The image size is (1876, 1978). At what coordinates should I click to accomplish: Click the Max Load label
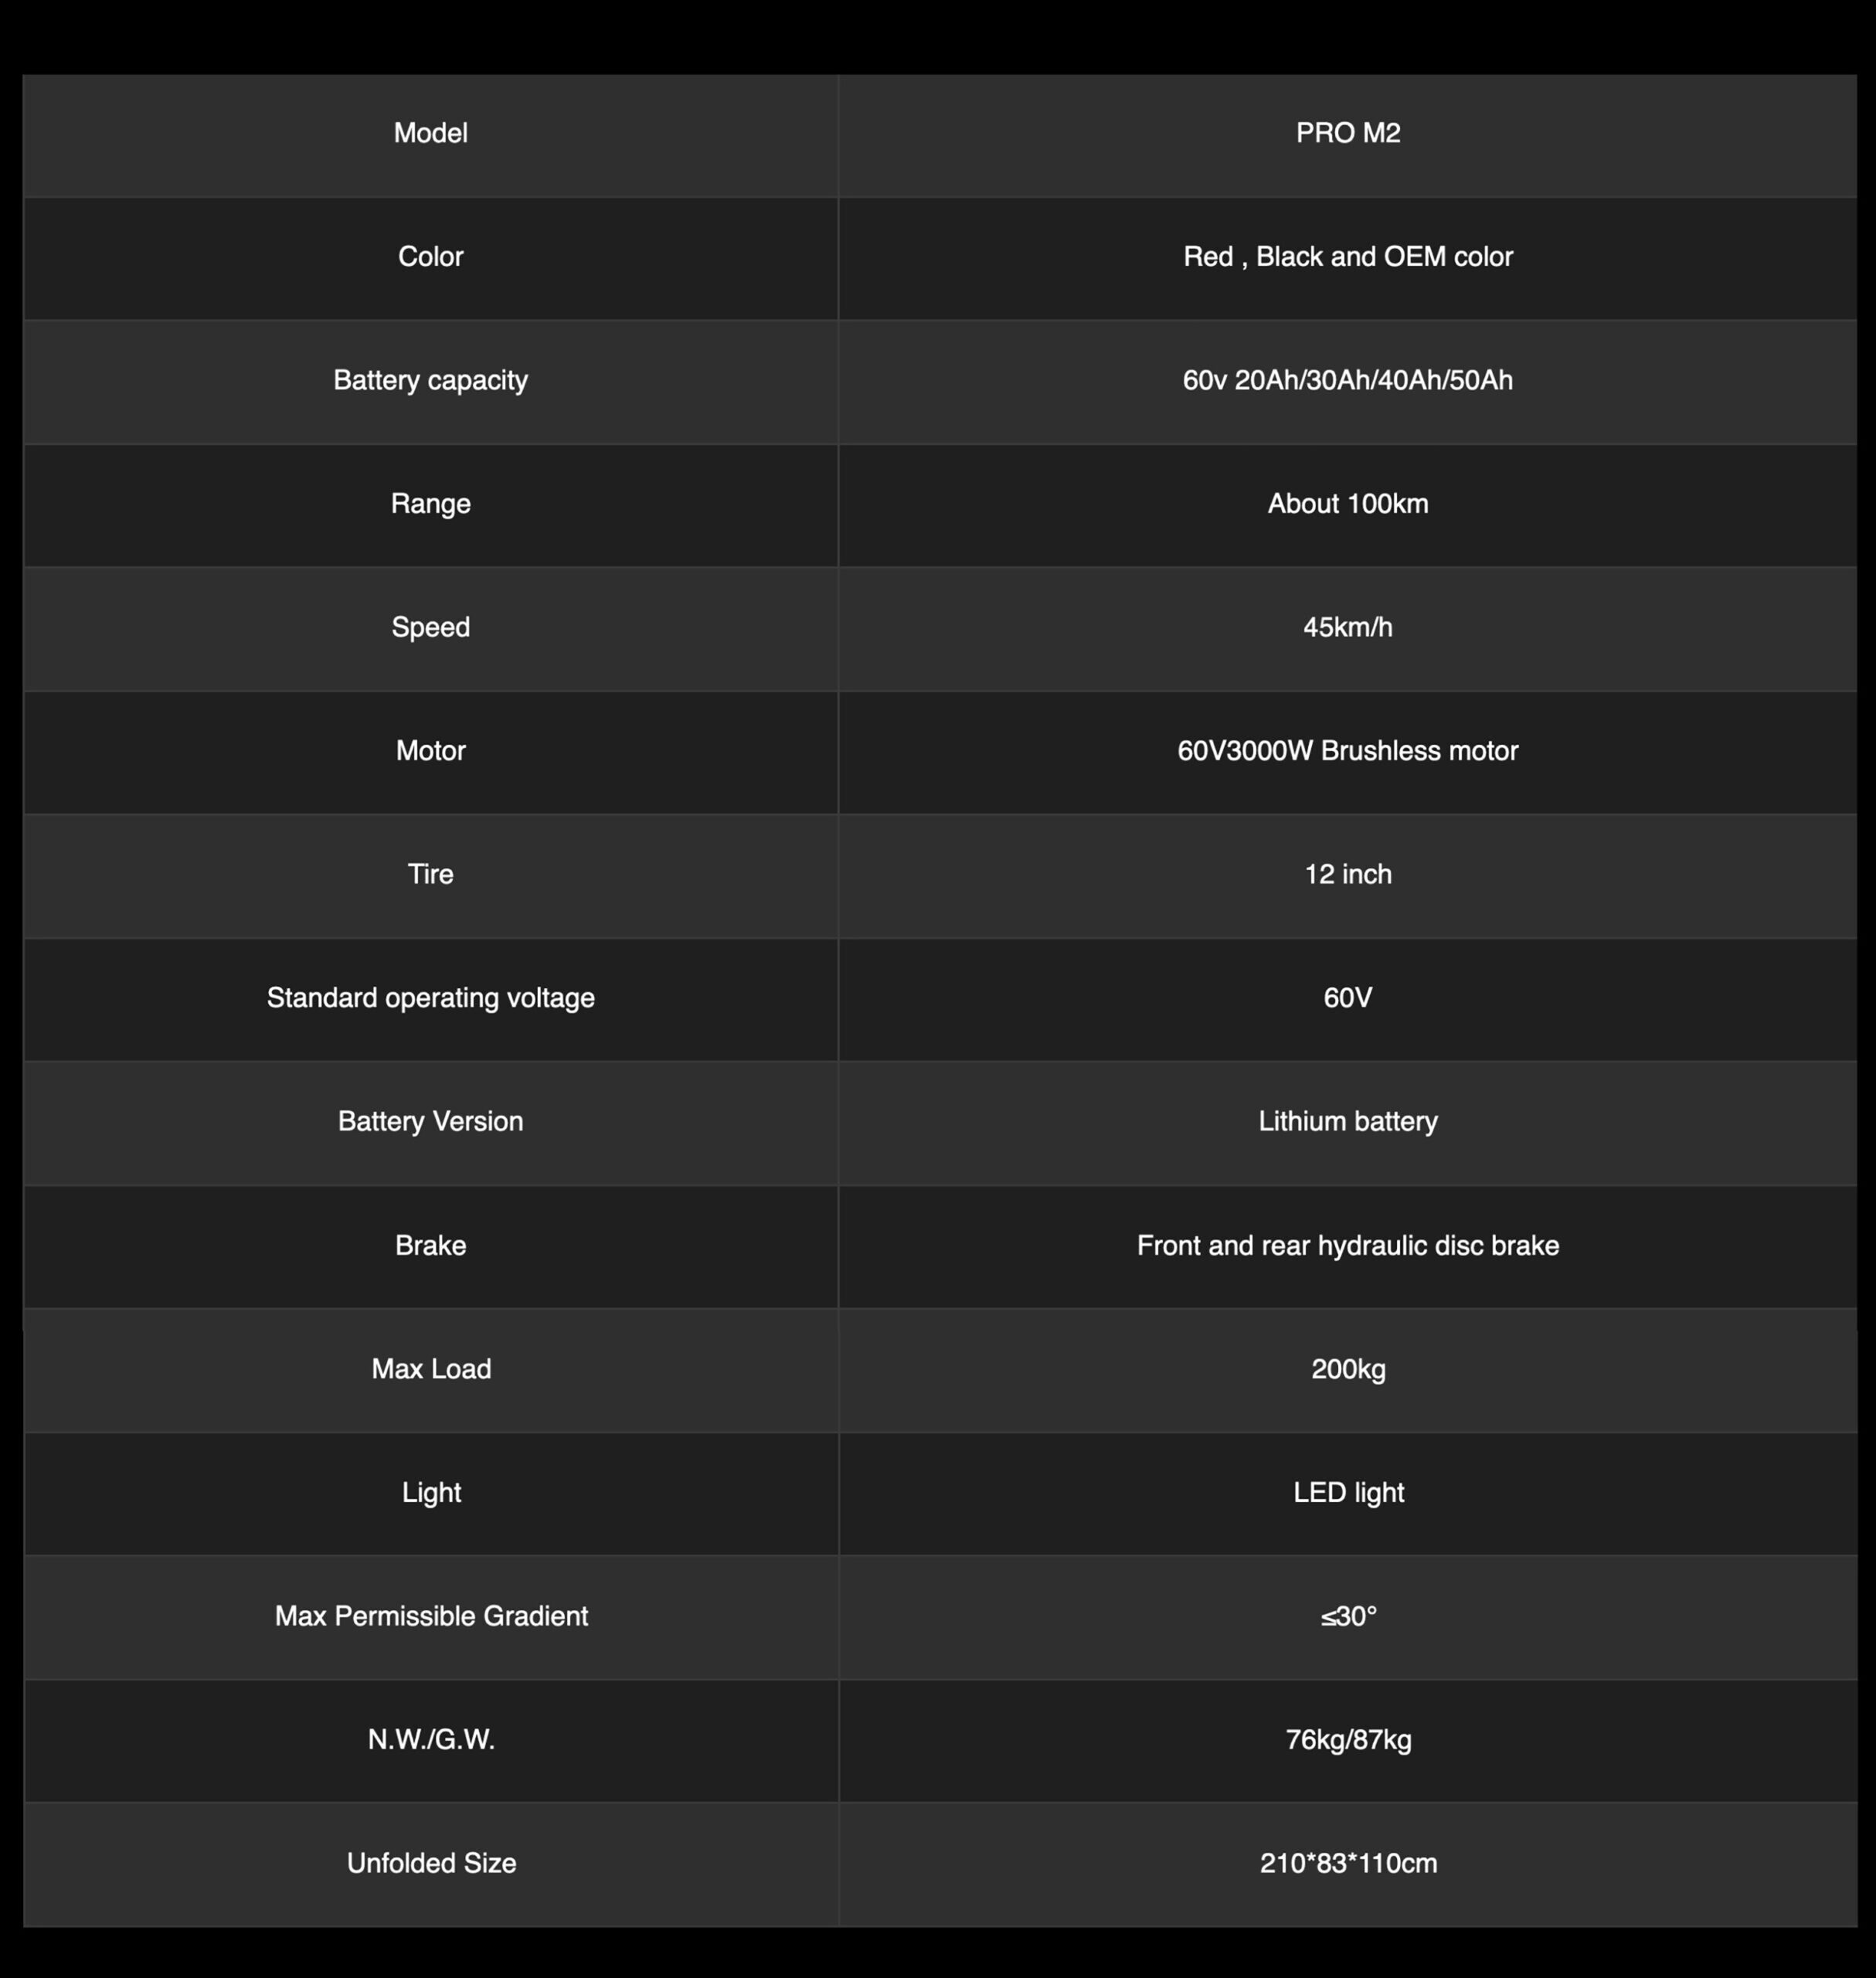431,1369
